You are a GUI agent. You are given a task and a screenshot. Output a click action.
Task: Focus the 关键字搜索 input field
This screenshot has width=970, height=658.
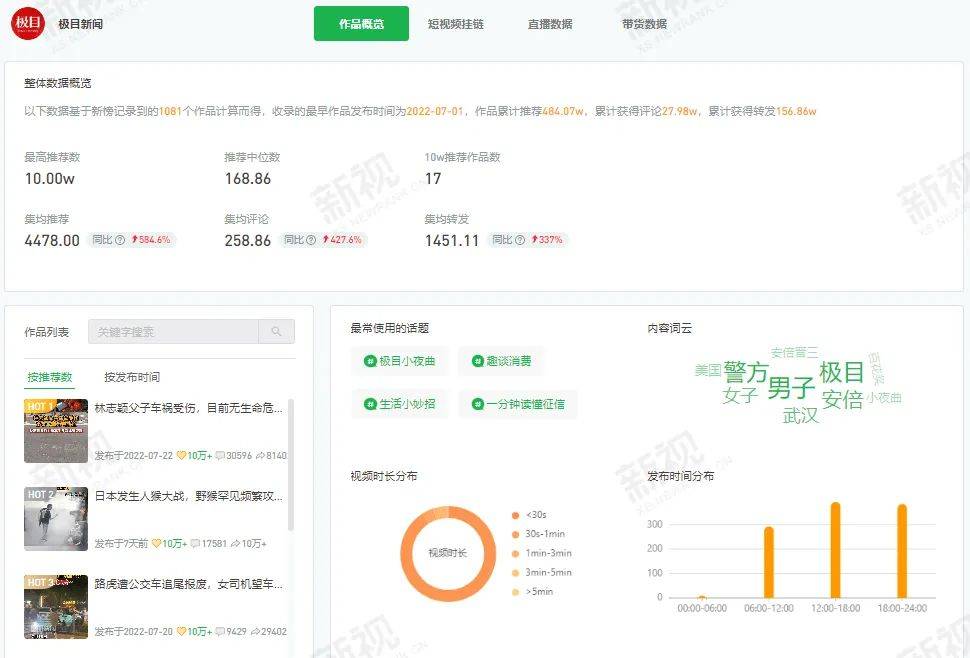tap(173, 331)
